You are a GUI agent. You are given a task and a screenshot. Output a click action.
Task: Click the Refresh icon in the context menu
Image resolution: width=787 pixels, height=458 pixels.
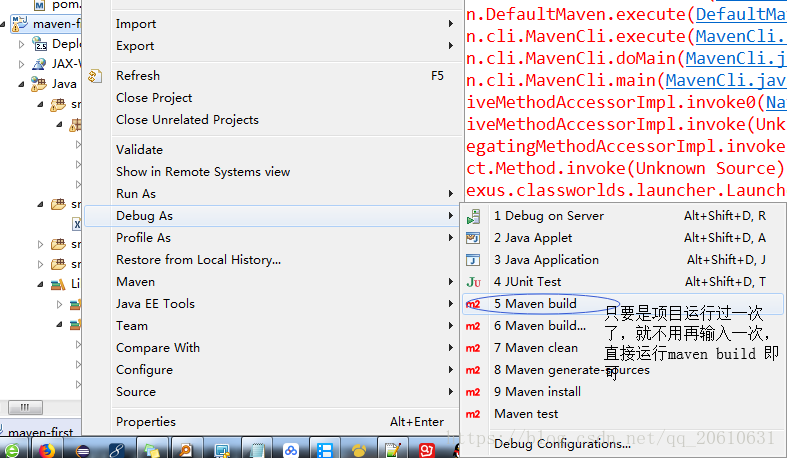point(95,76)
